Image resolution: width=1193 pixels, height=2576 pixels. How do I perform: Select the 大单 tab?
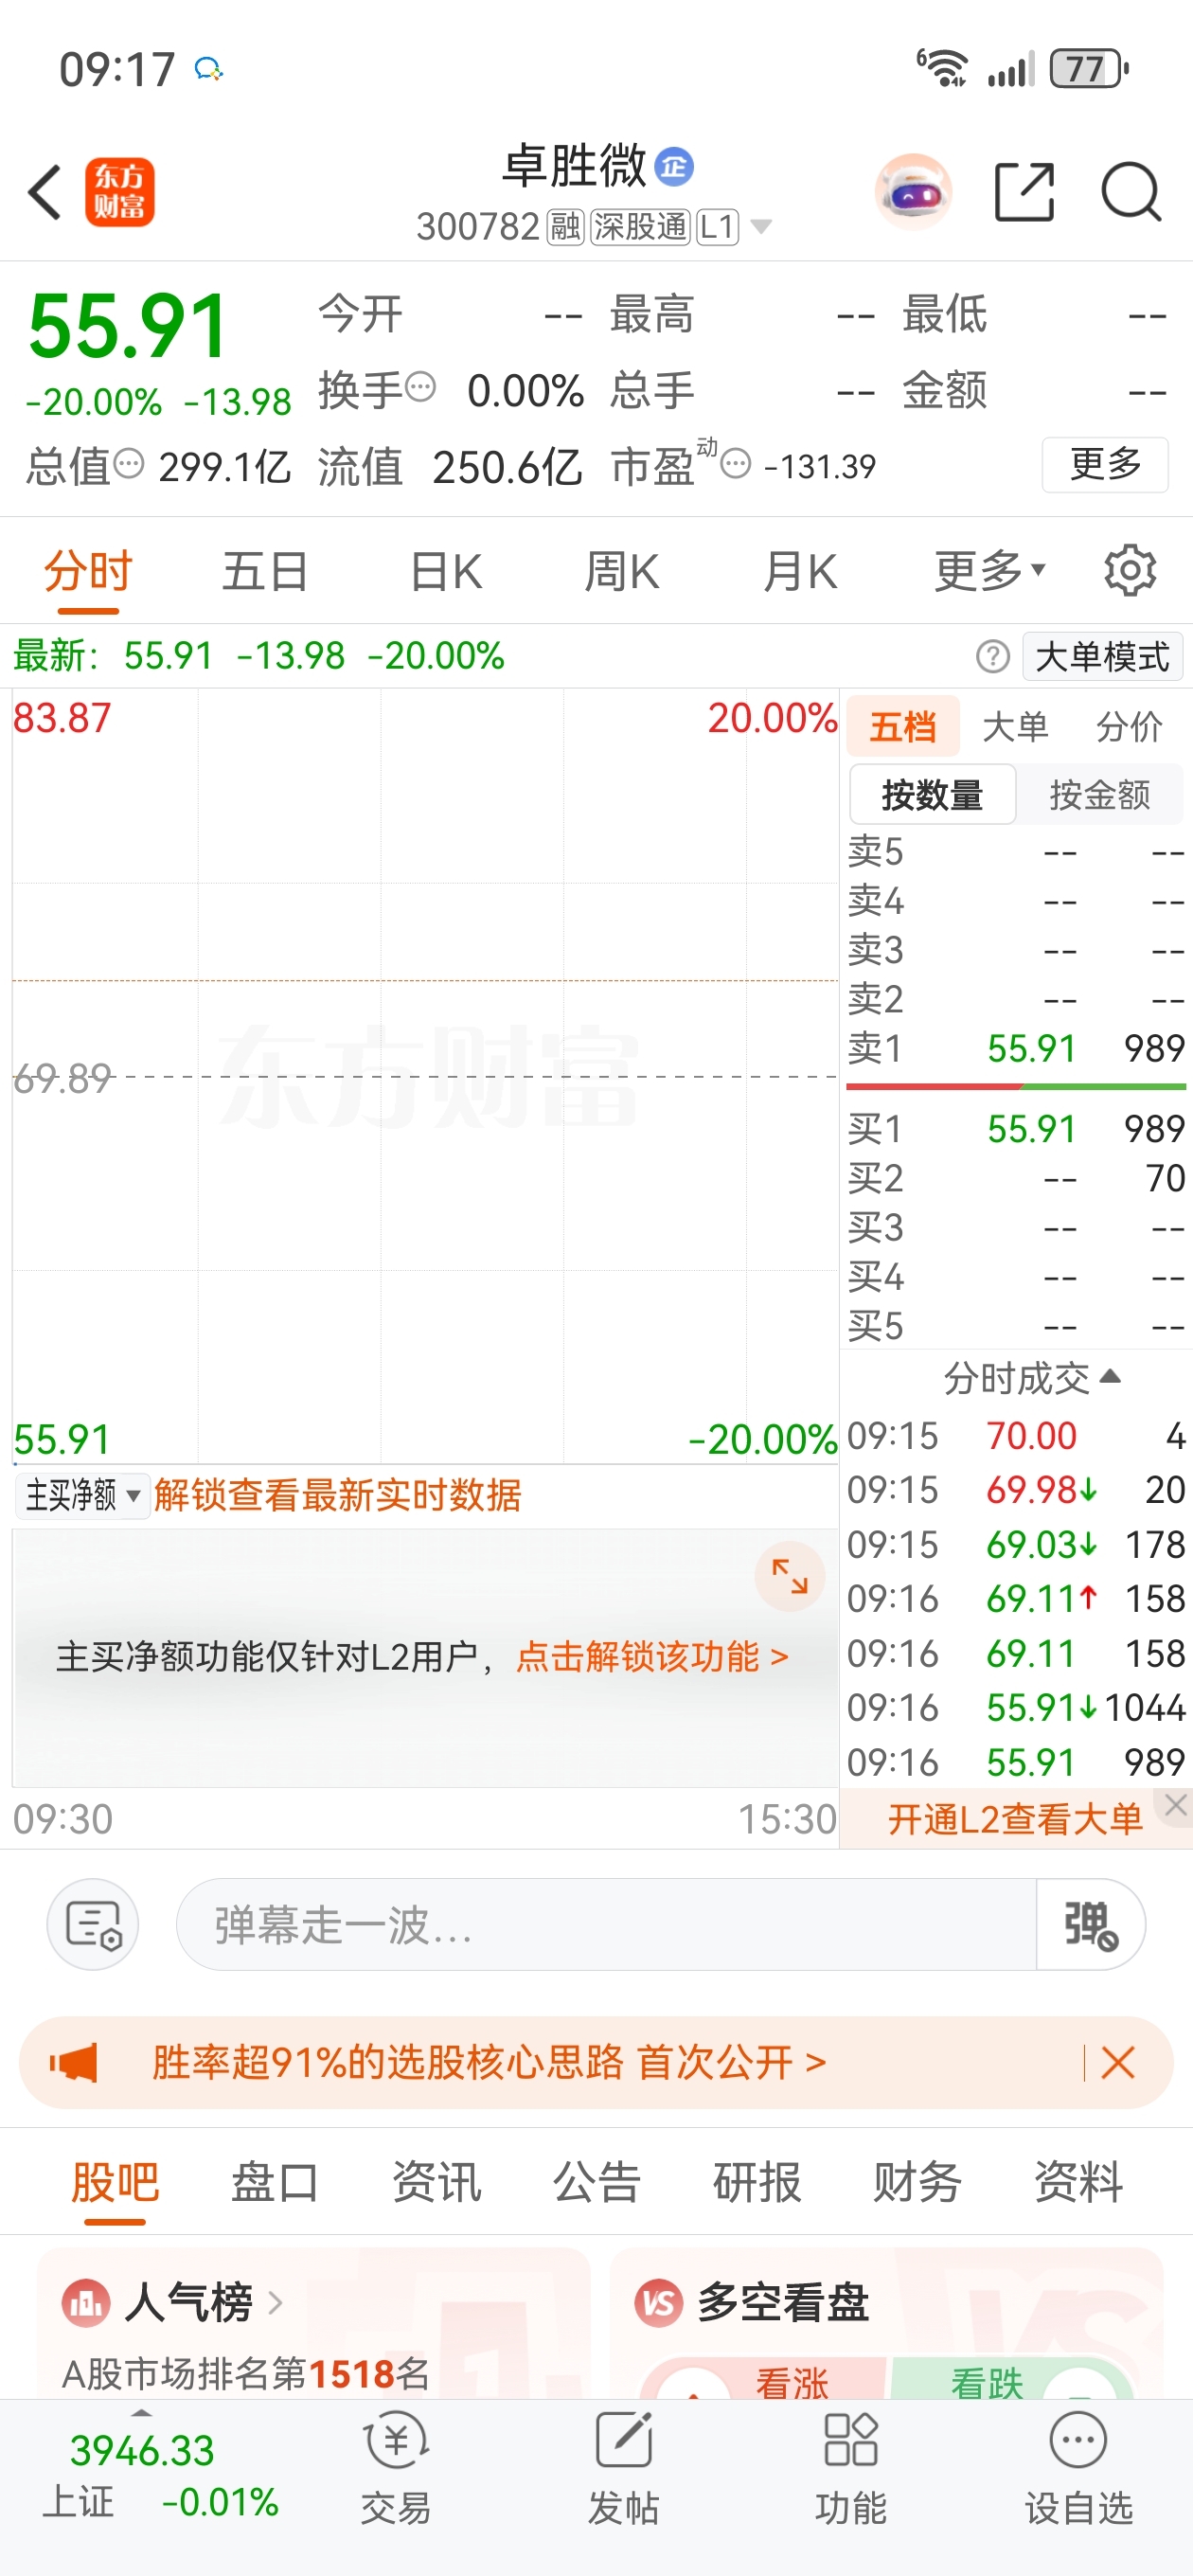pyautogui.click(x=1016, y=727)
